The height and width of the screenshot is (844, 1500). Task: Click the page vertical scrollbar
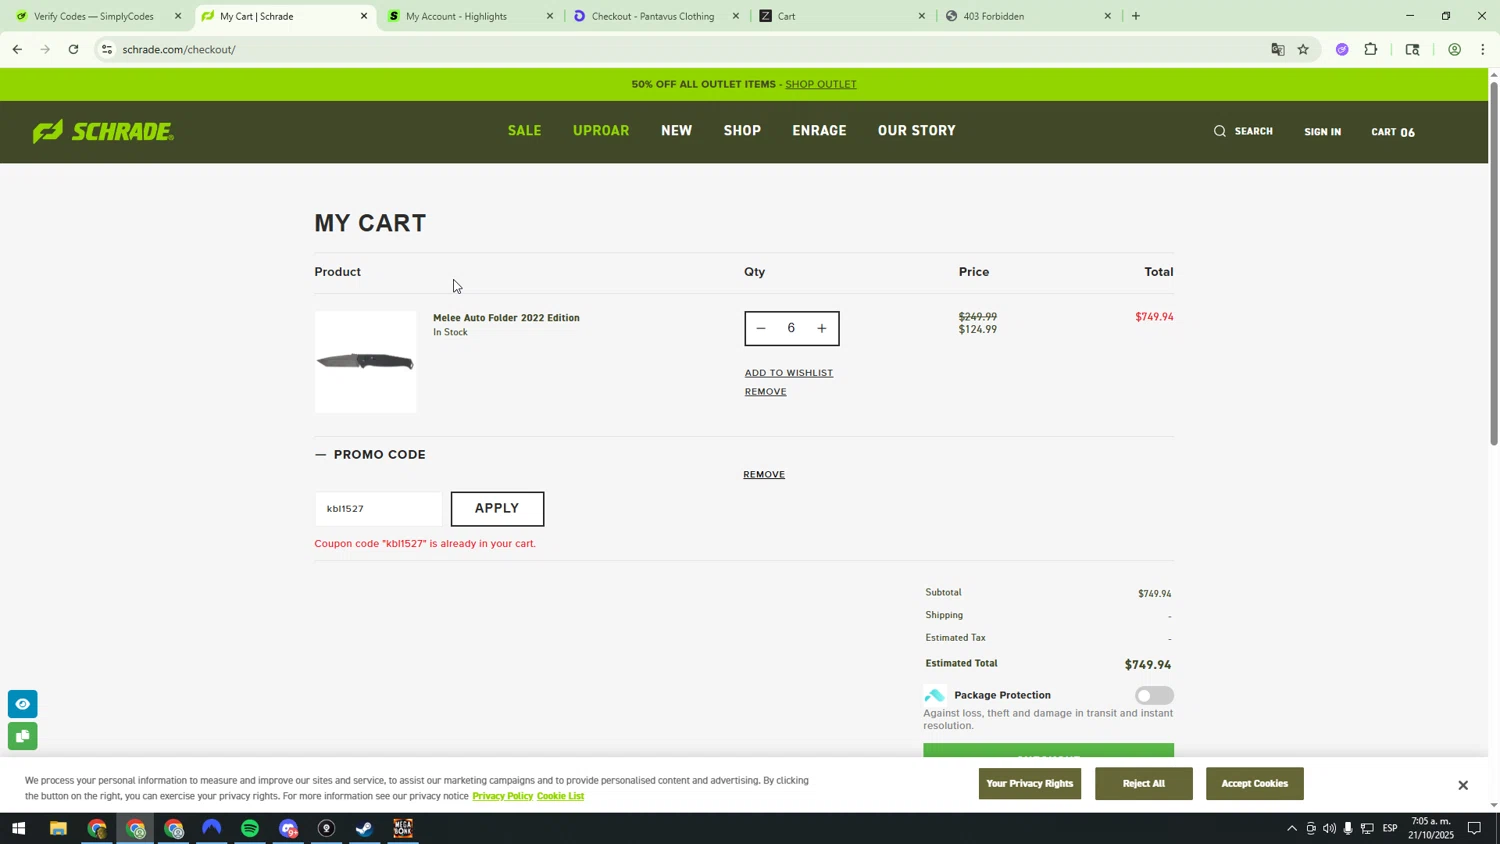coord(1494,265)
